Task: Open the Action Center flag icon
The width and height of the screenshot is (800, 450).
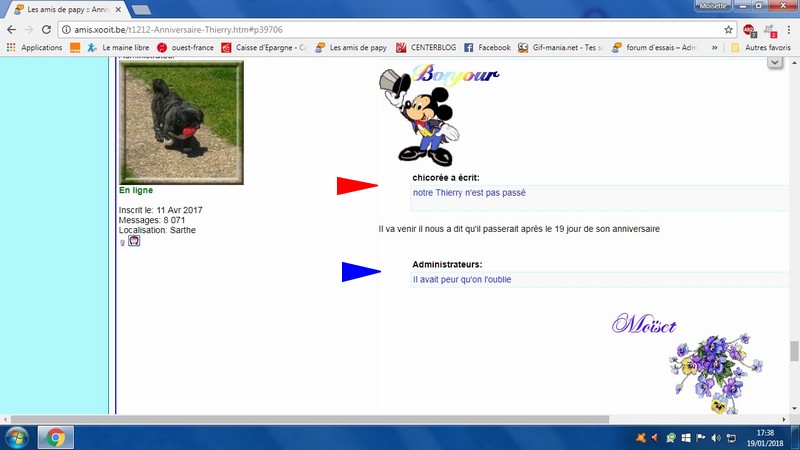Action: [x=701, y=438]
